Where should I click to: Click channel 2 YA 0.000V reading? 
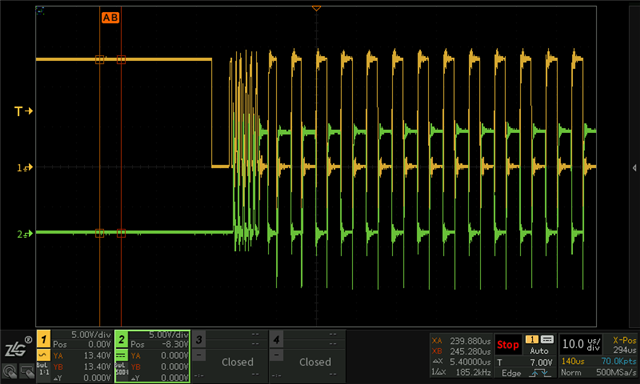click(x=159, y=356)
